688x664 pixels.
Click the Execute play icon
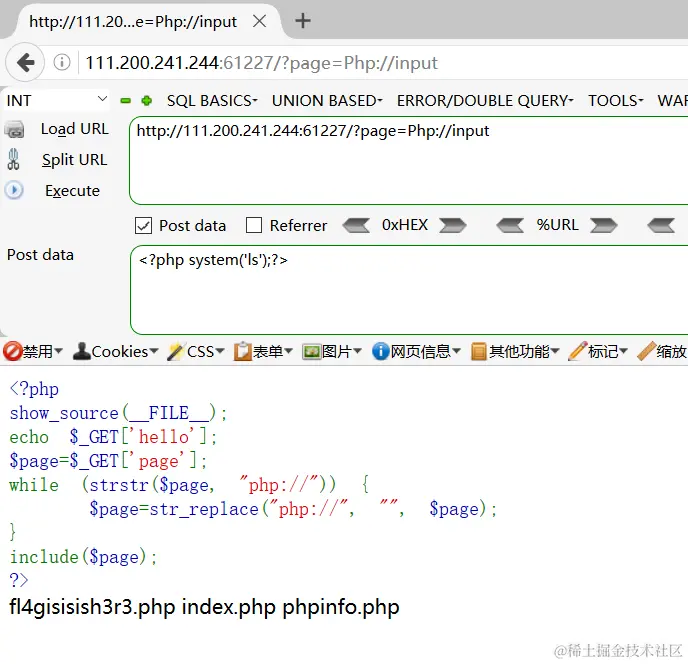pos(14,190)
